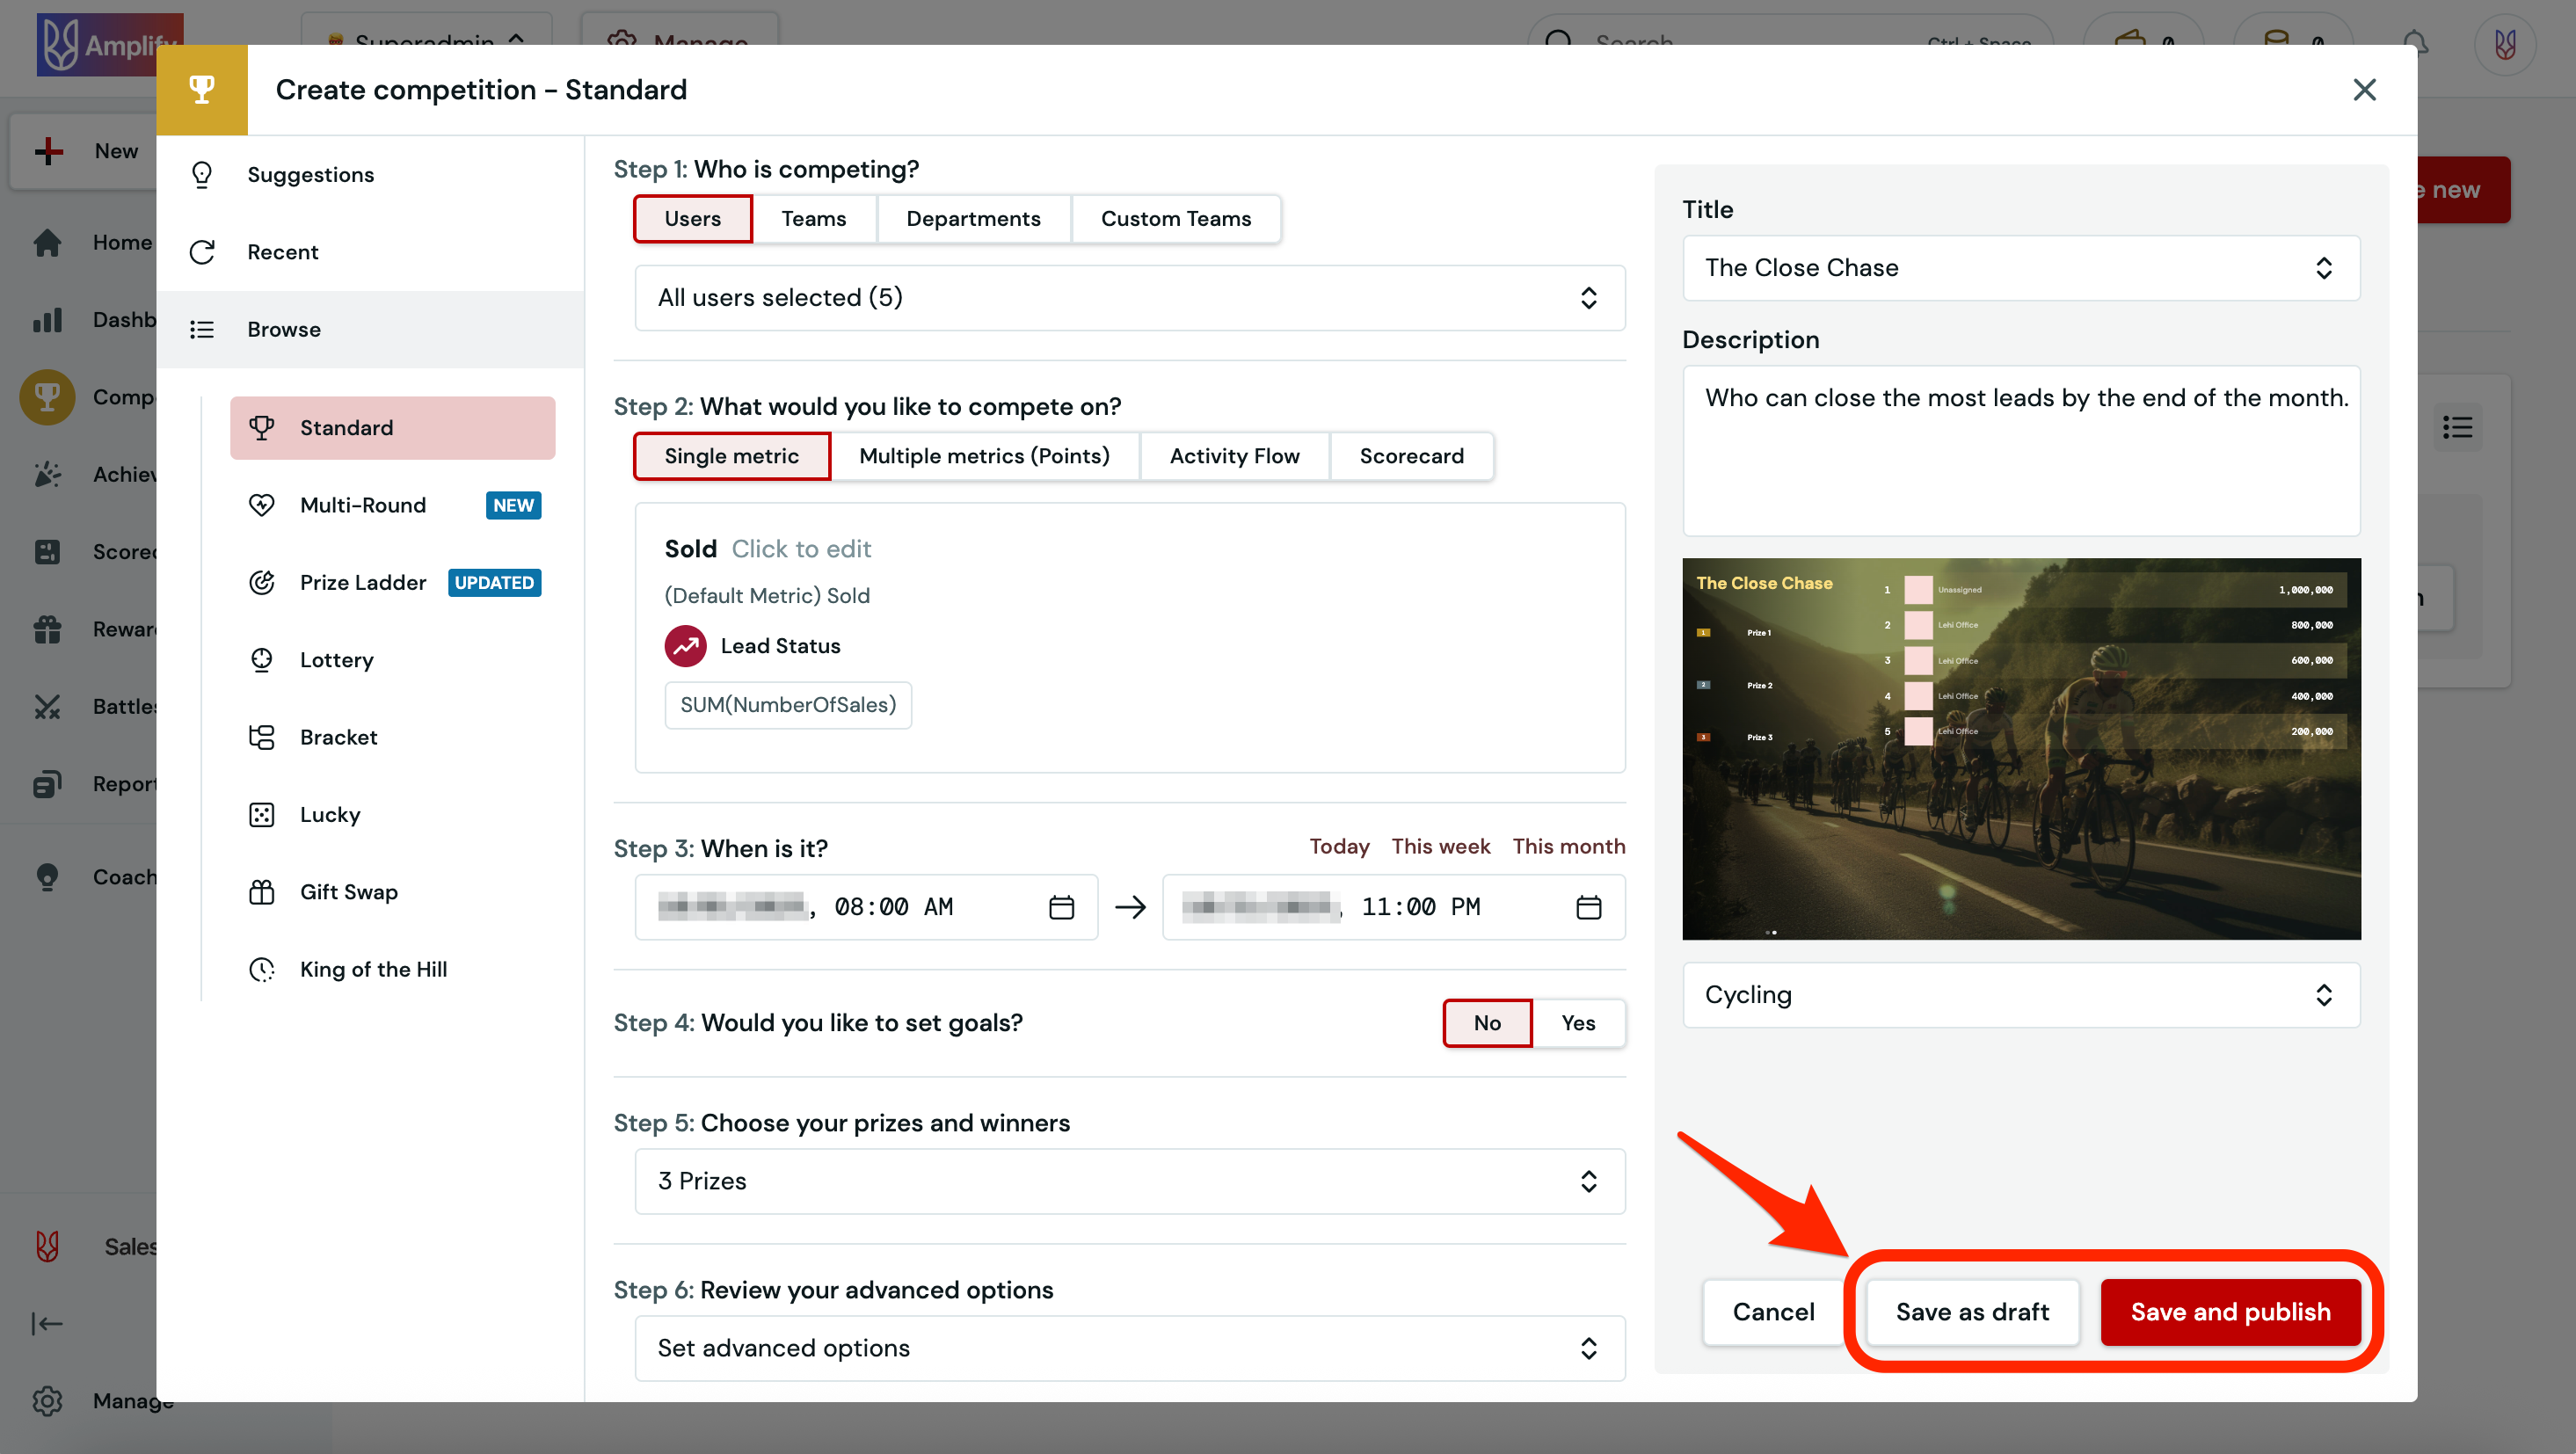Click the Multi-Round heart icon
This screenshot has height=1454, width=2576.
tap(262, 505)
